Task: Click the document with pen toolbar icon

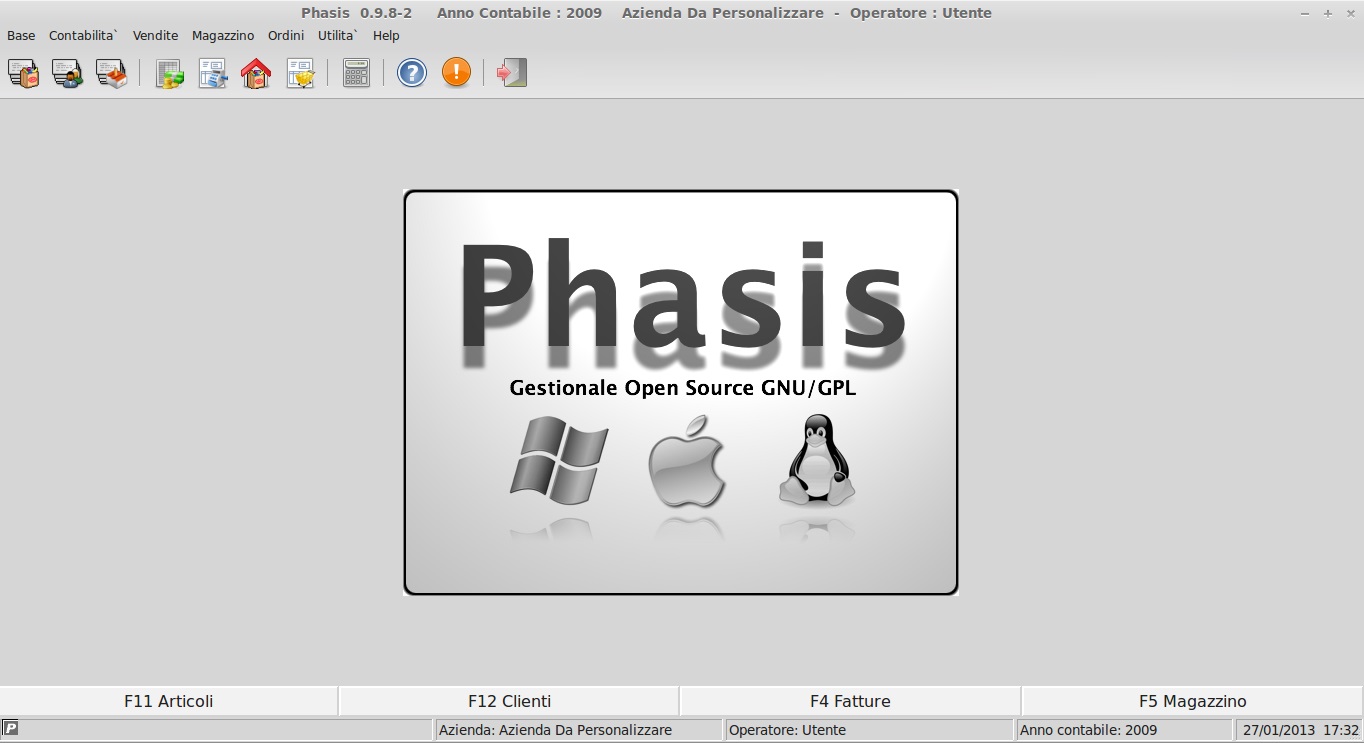Action: pyautogui.click(x=213, y=73)
